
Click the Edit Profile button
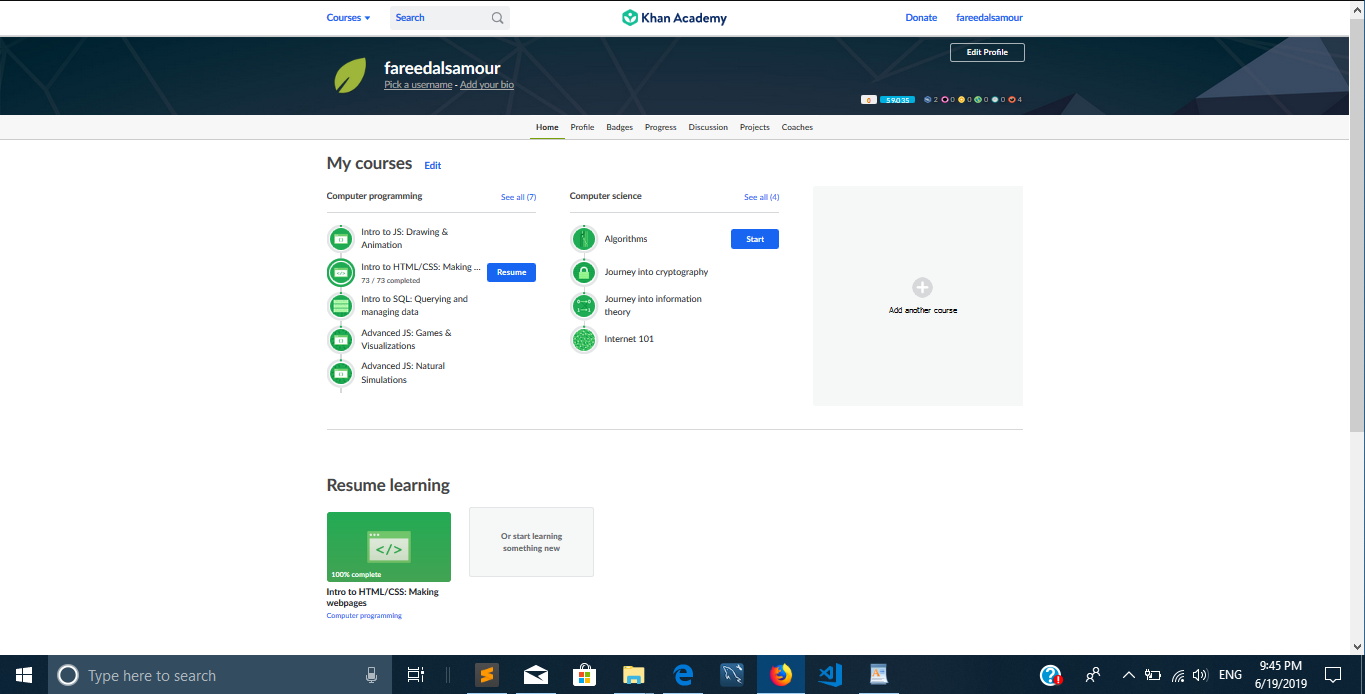(x=987, y=52)
